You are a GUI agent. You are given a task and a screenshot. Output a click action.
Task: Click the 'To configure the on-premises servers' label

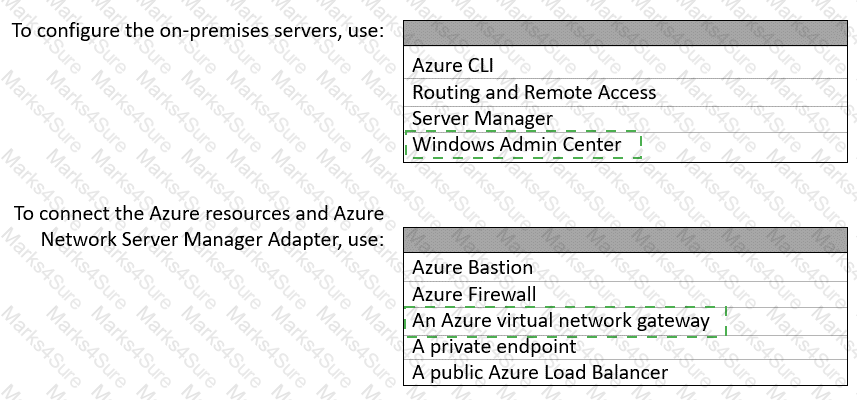pos(198,31)
